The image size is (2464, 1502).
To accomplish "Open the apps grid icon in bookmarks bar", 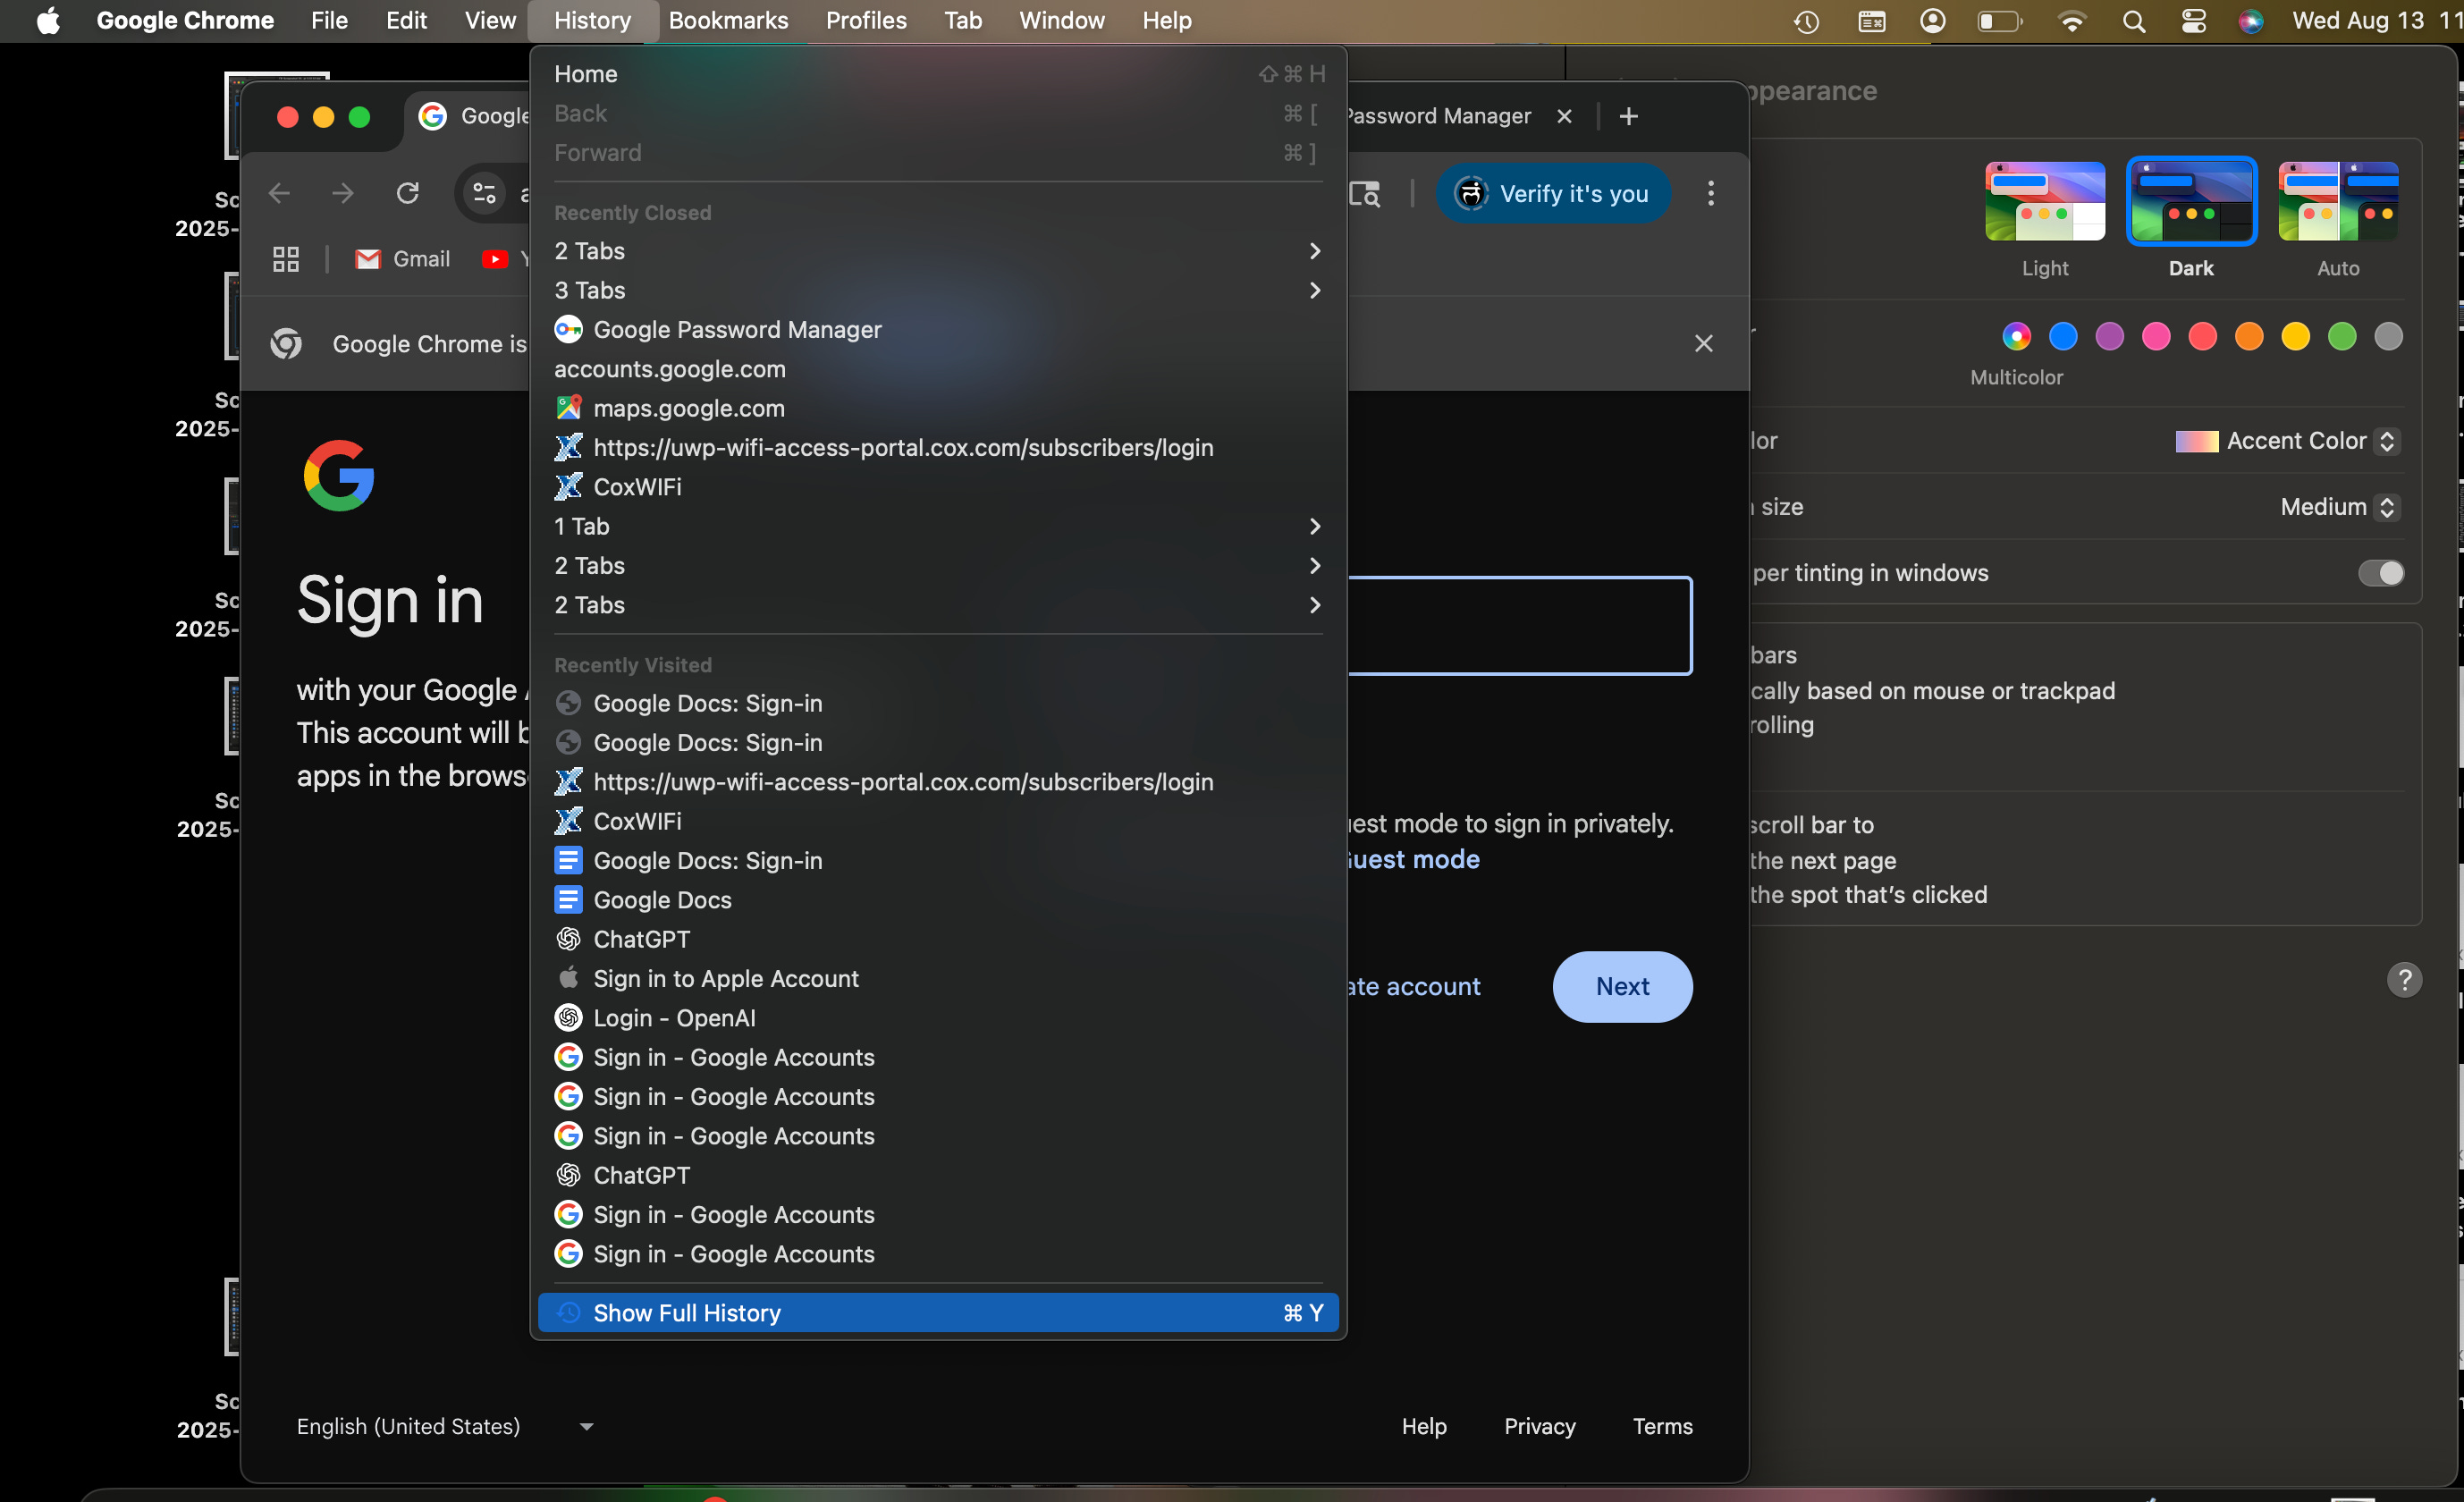I will [x=286, y=259].
